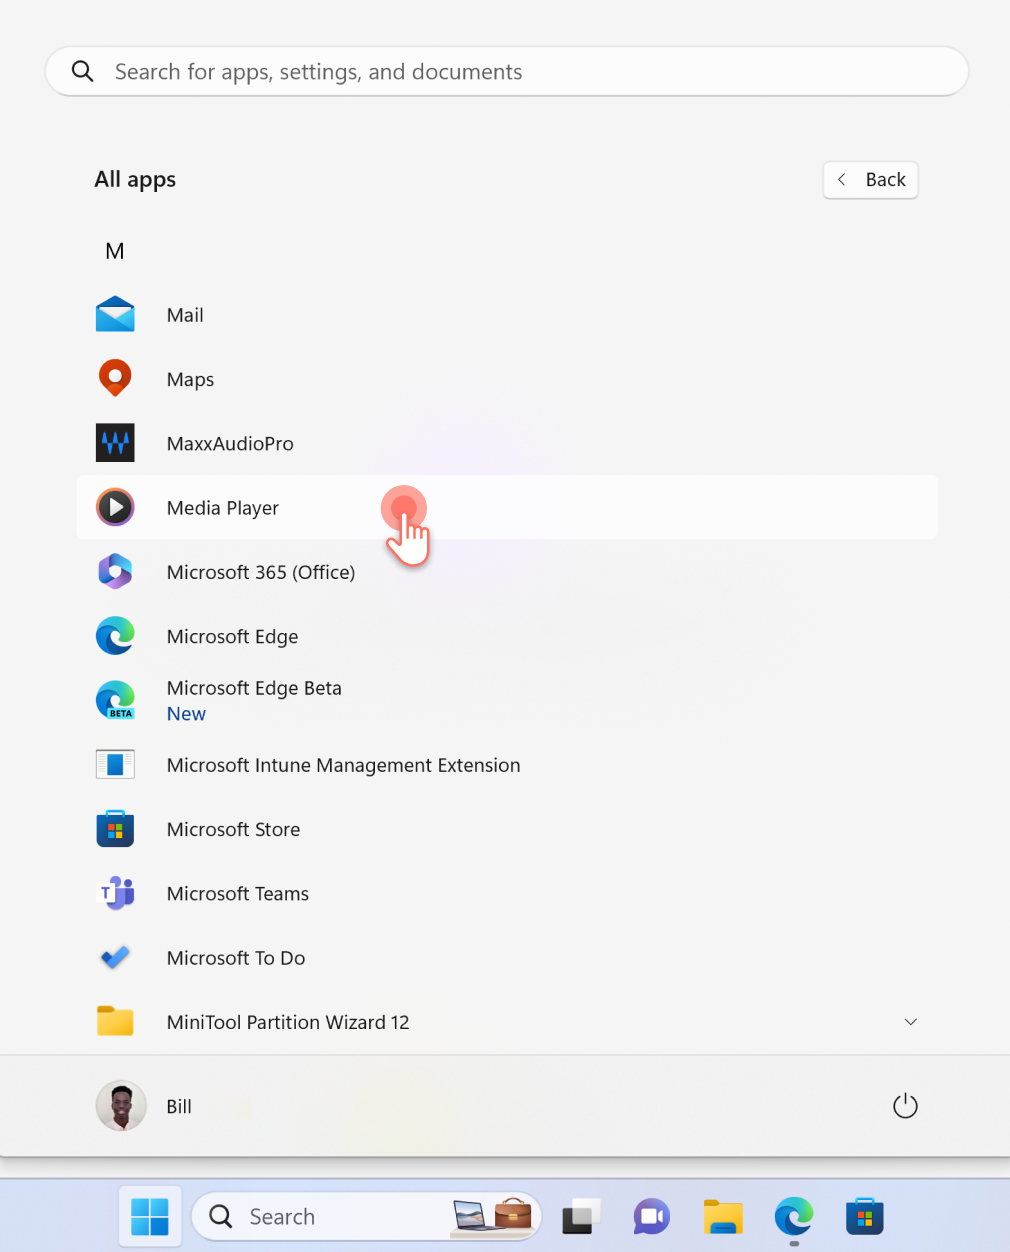Viewport: 1010px width, 1252px height.
Task: Open Microsoft Edge from the taskbar
Action: 794,1217
